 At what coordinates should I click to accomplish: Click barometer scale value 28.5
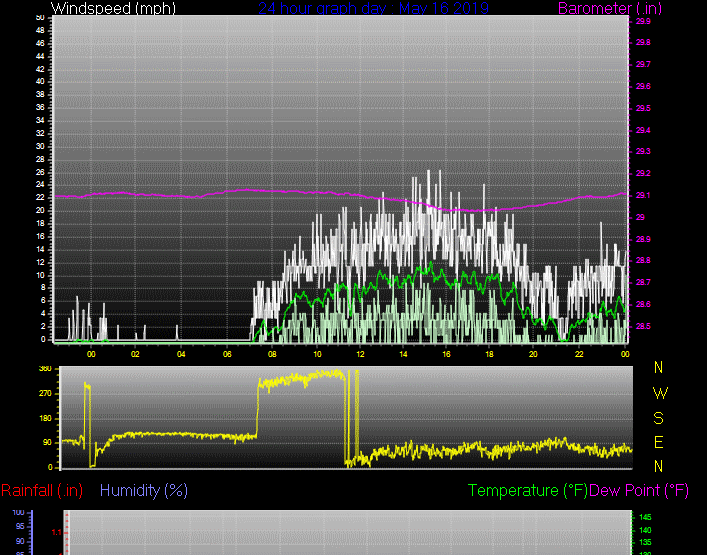pyautogui.click(x=643, y=326)
